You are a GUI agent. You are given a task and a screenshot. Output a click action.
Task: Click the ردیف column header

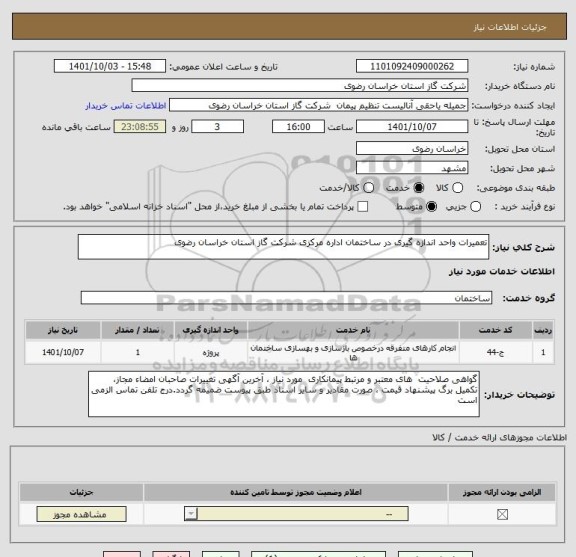coord(543,330)
